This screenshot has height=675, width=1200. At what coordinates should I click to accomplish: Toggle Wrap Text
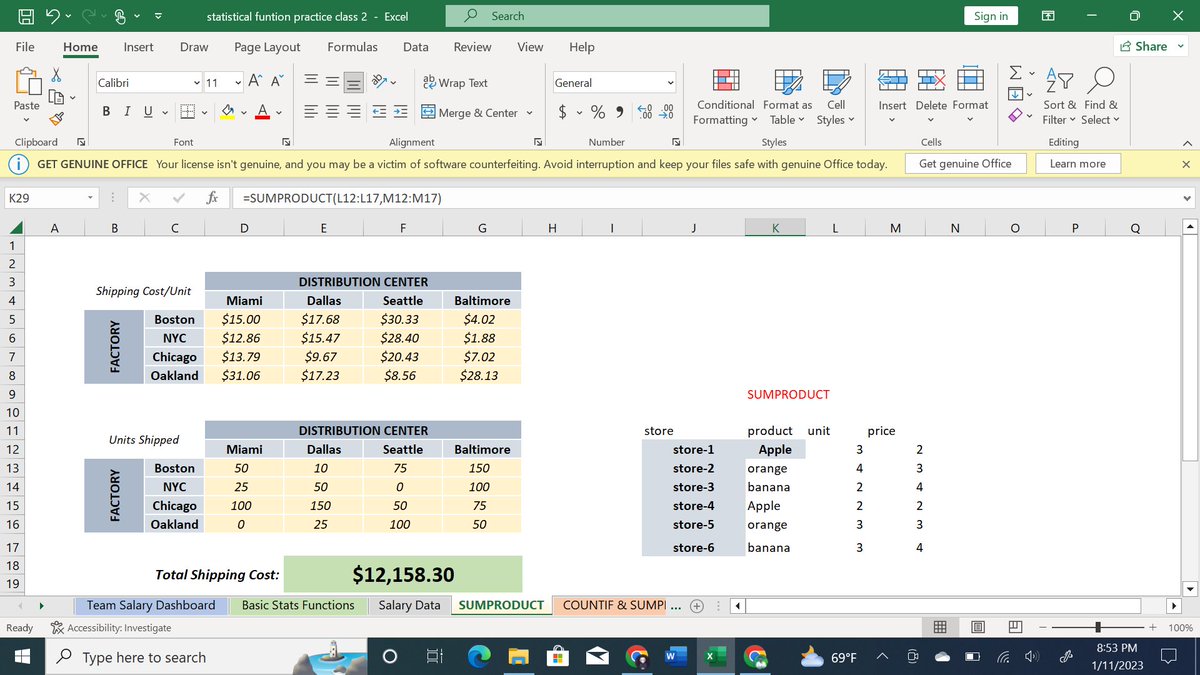coord(455,83)
